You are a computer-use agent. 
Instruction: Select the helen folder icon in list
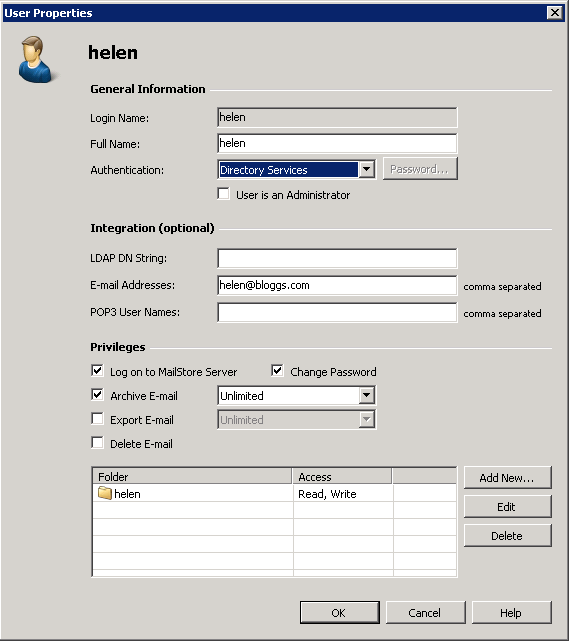tap(105, 493)
